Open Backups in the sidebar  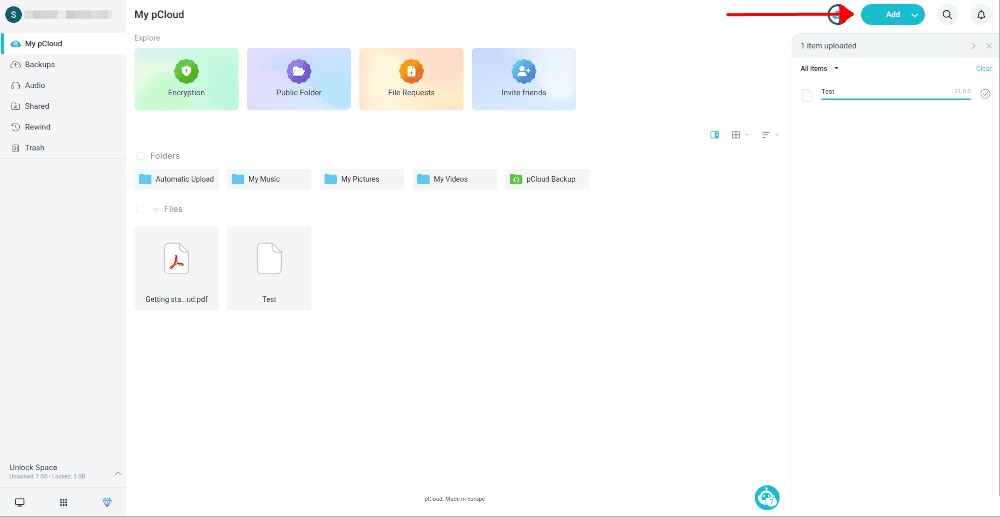click(63, 64)
